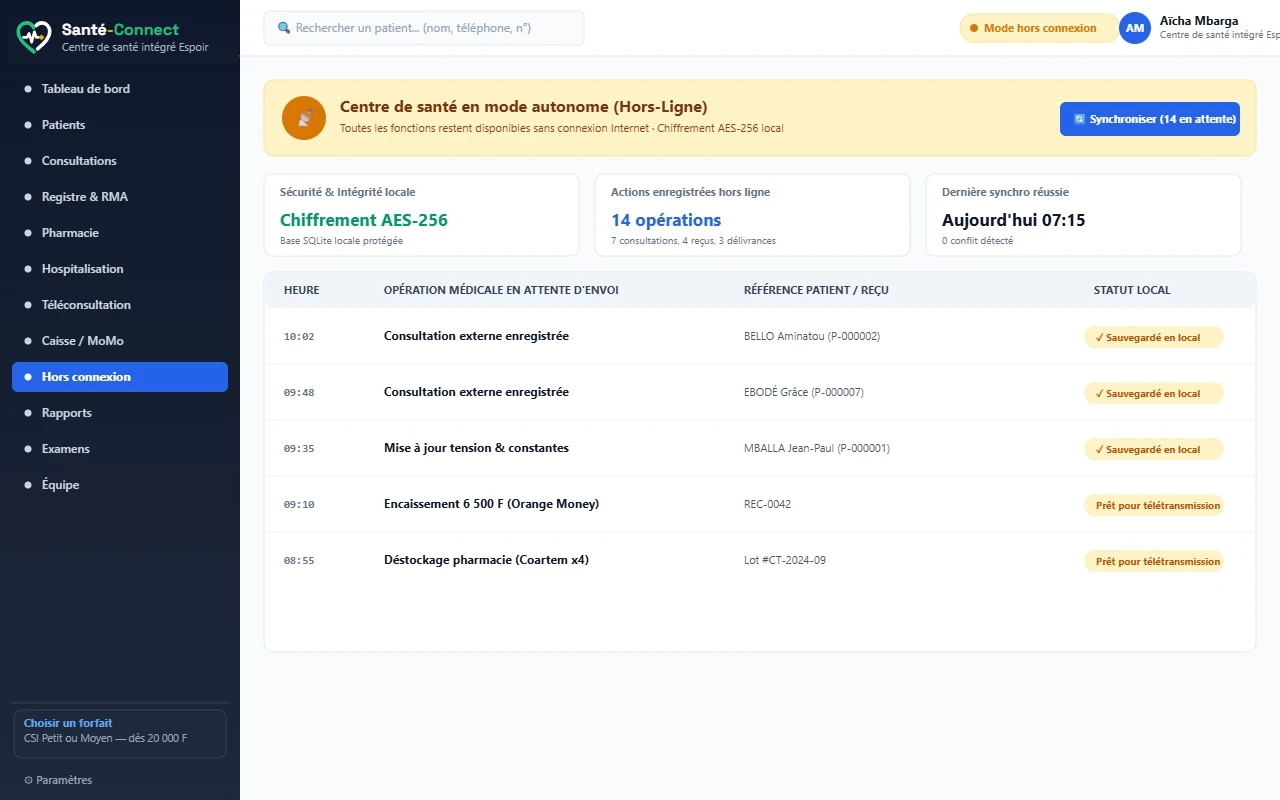
Task: Select EBODÉ Grâce (P-000007) reference
Action: coord(804,392)
